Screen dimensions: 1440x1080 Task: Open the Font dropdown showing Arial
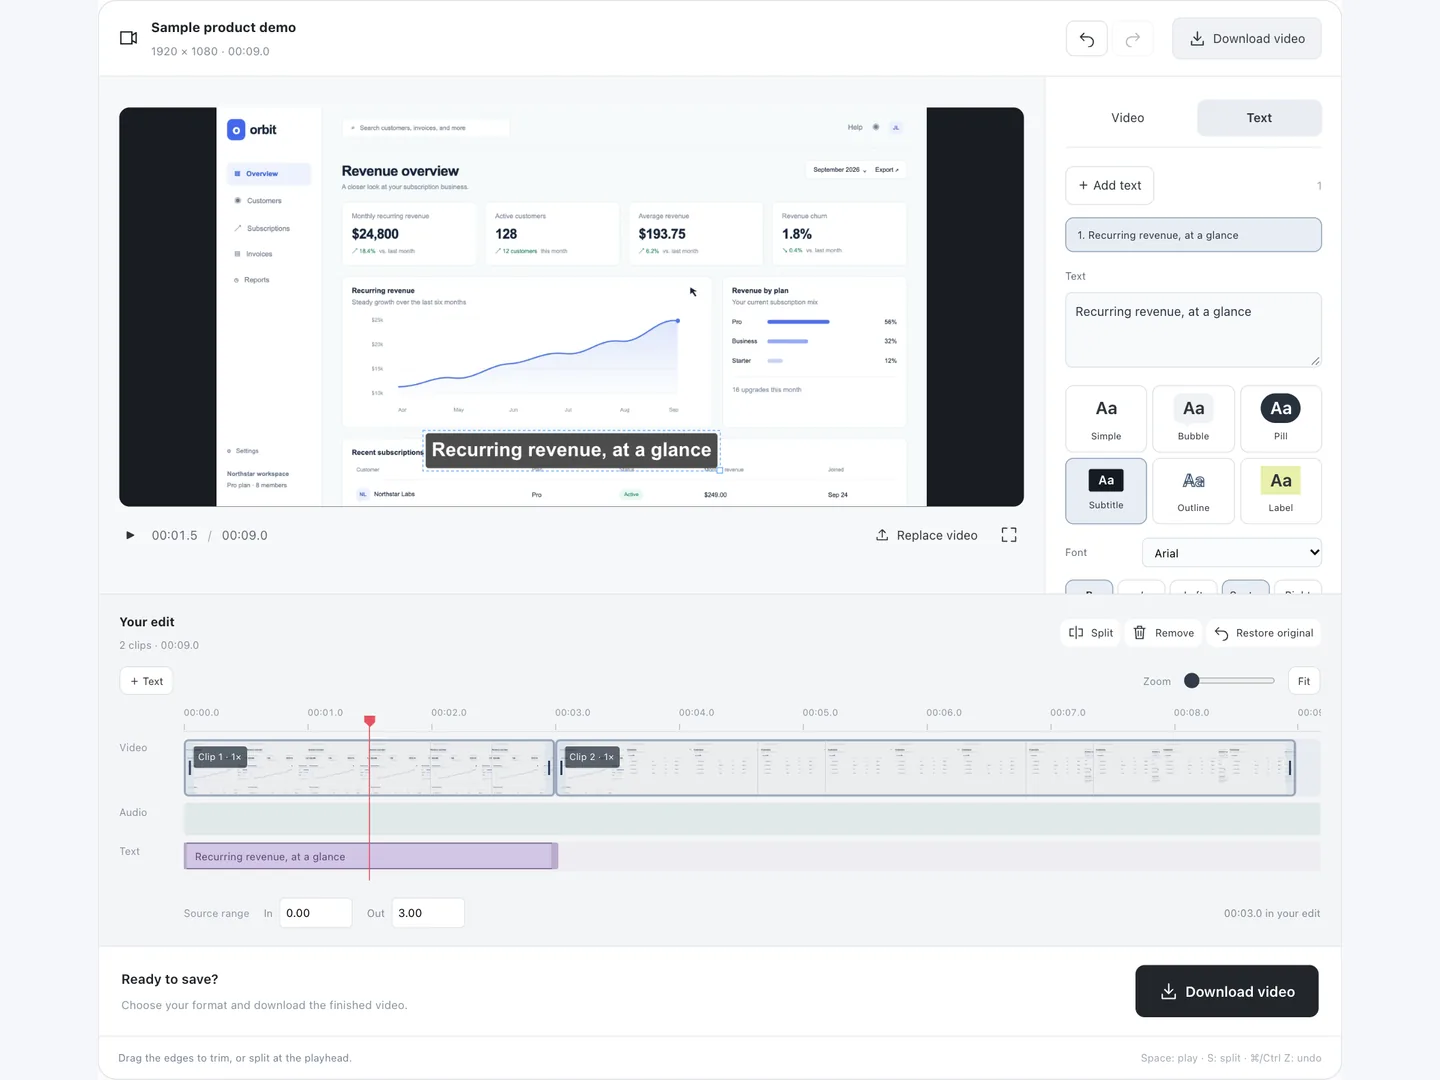point(1232,553)
